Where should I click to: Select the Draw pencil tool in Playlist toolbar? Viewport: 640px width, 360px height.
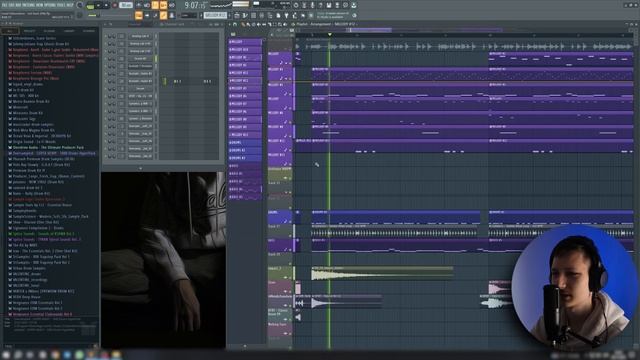point(243,24)
